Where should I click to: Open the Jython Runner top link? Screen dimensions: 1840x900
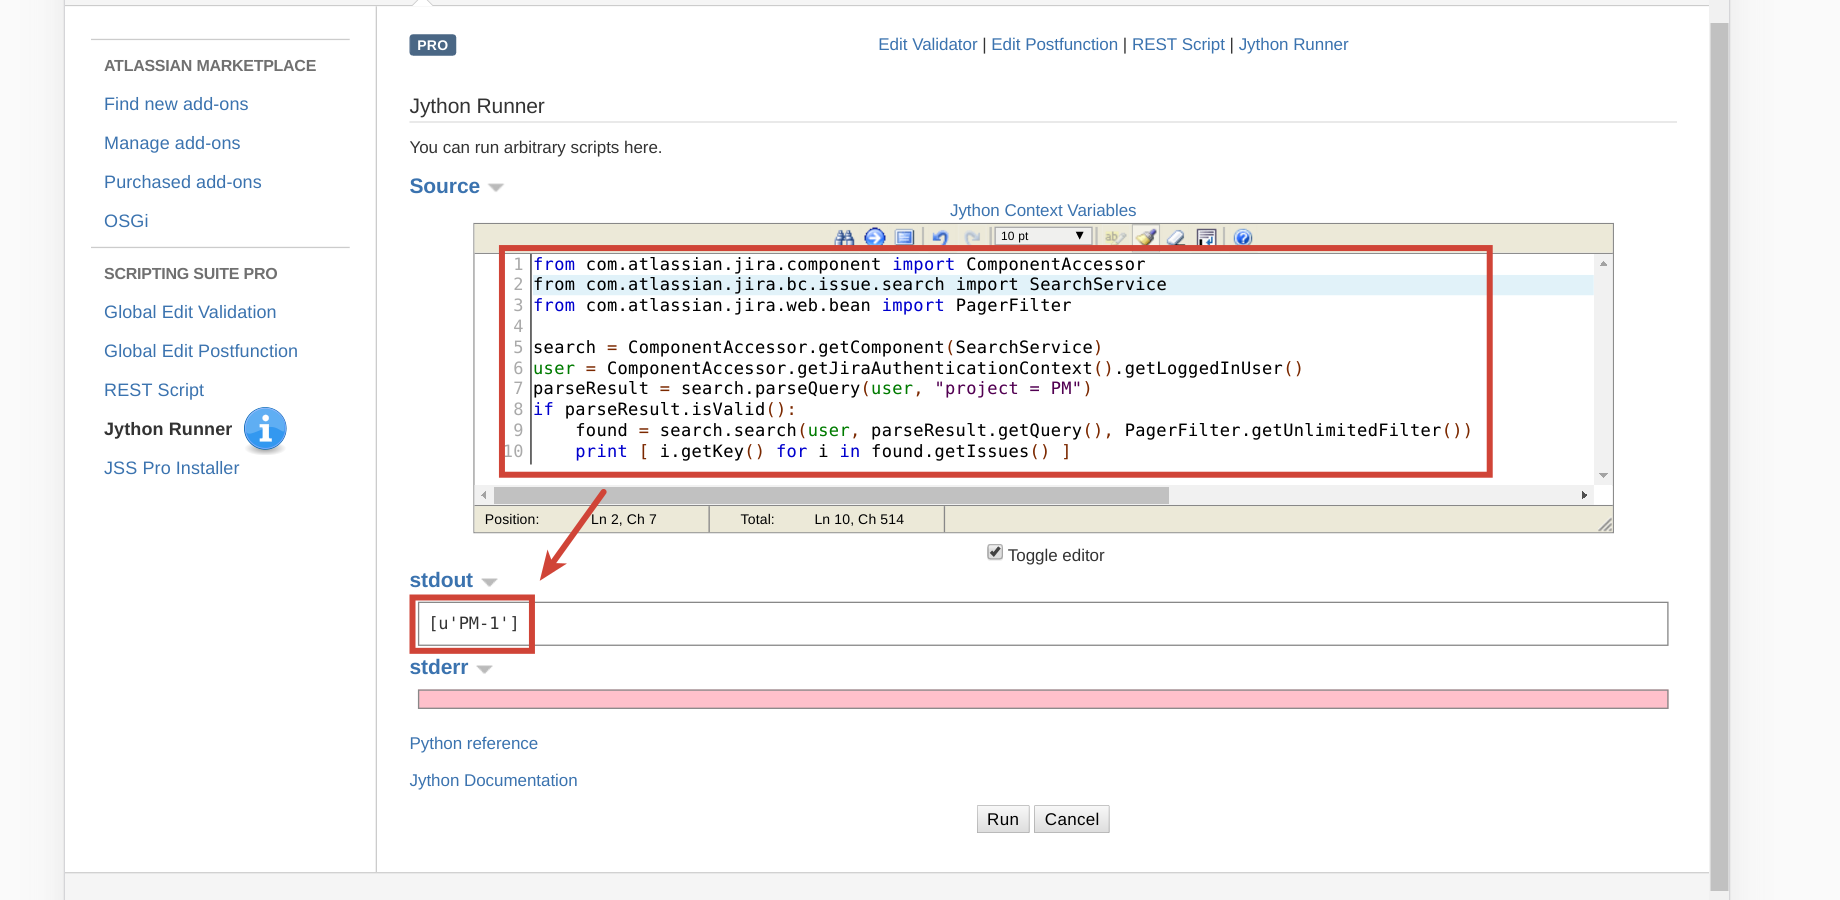click(x=1293, y=44)
